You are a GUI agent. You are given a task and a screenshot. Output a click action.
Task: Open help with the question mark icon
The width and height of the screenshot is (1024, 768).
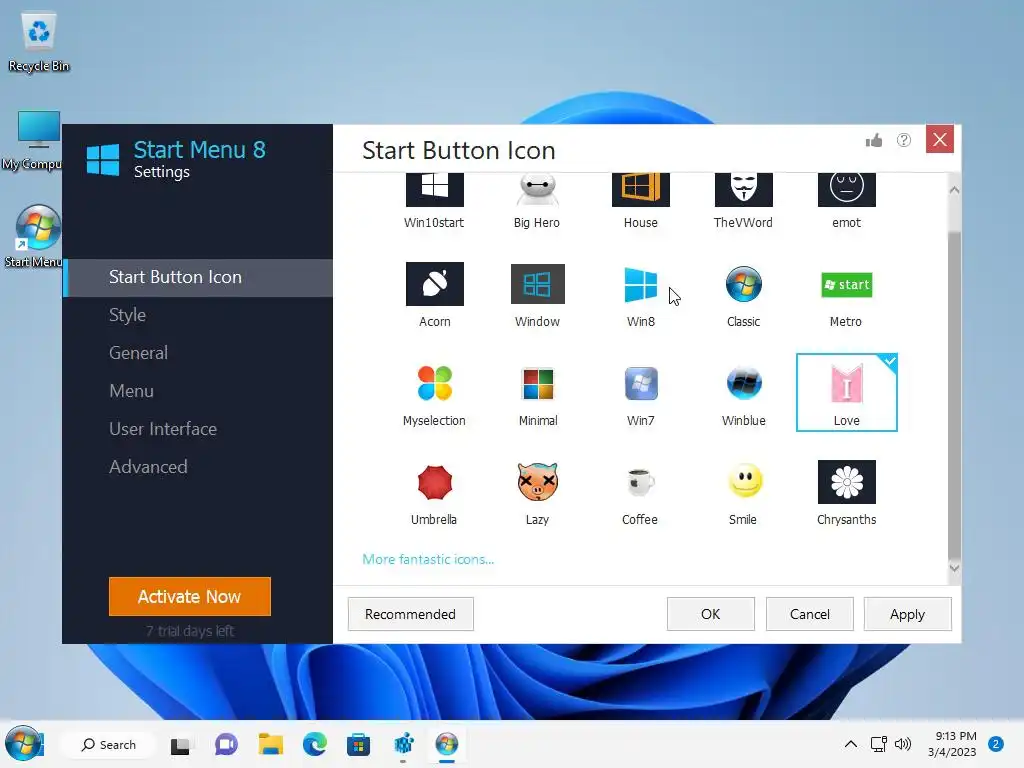[904, 140]
